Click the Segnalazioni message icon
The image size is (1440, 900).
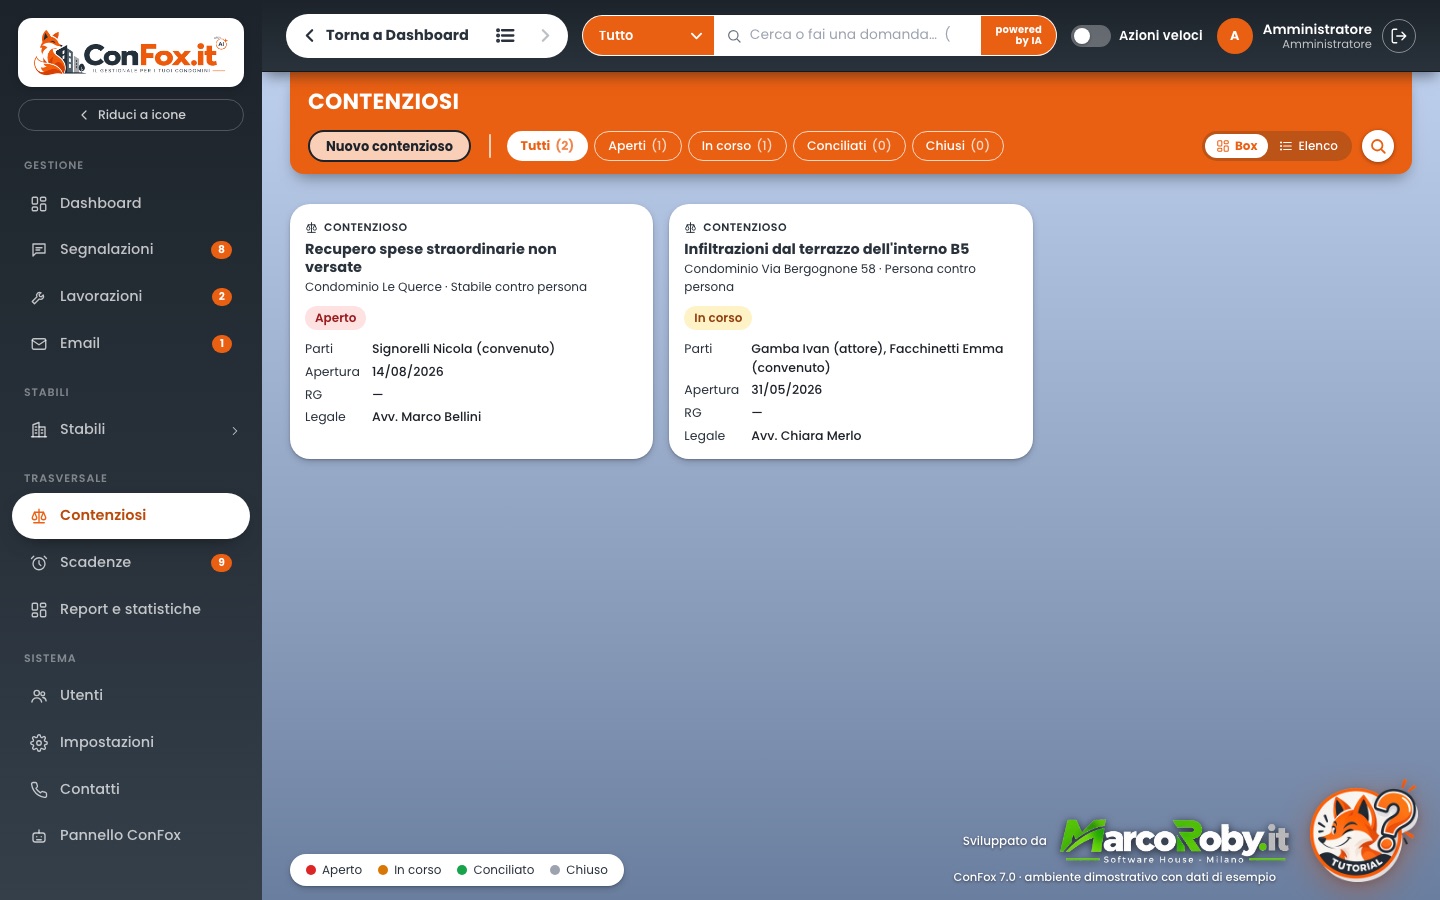(39, 250)
